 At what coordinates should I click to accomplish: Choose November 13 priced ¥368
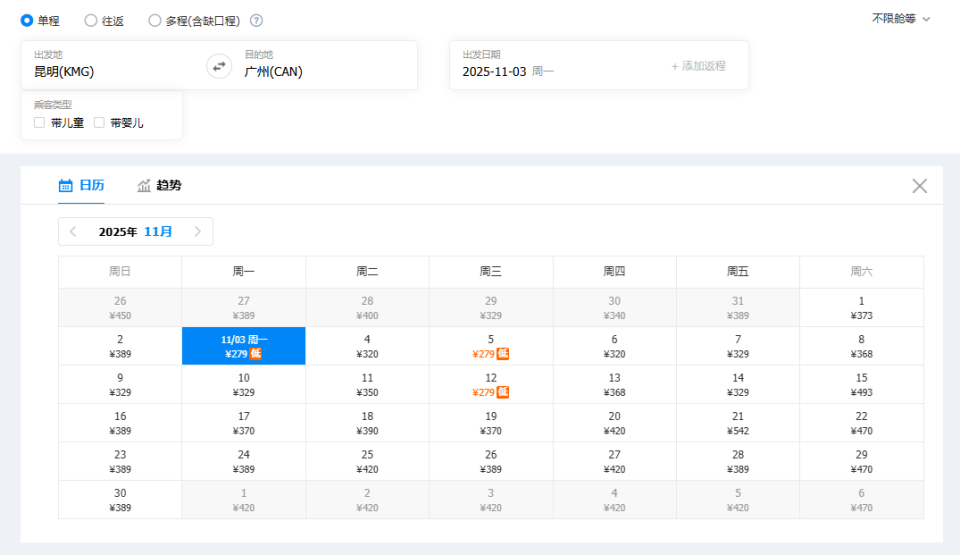[x=615, y=385]
